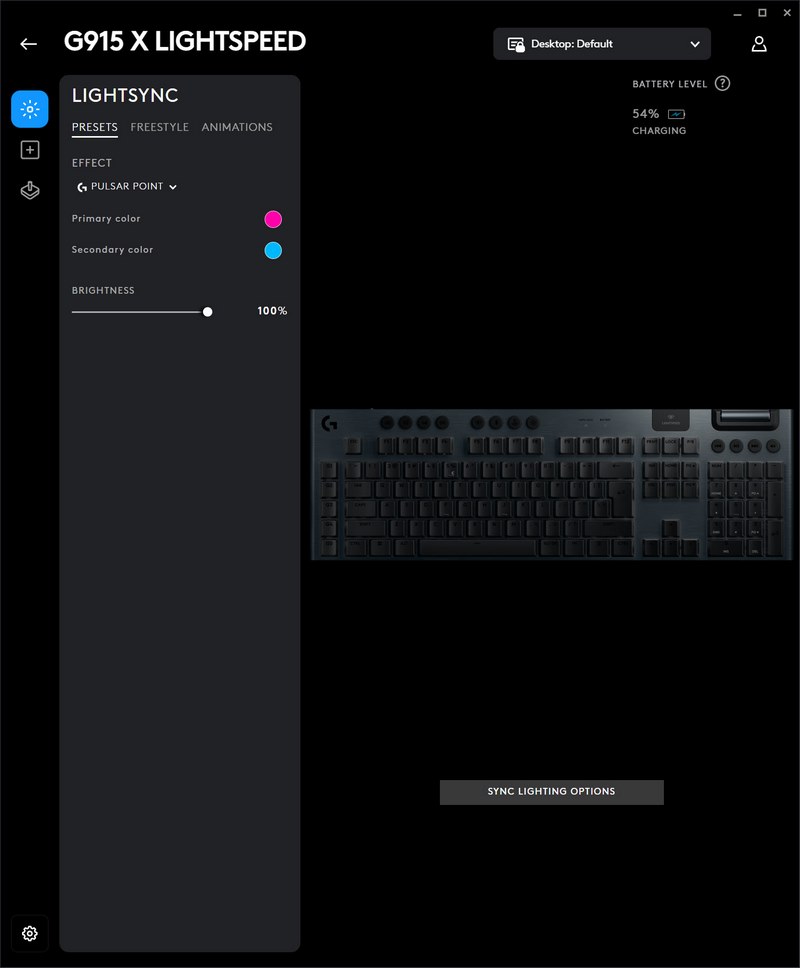Open settings gear icon at bottom left

30,933
